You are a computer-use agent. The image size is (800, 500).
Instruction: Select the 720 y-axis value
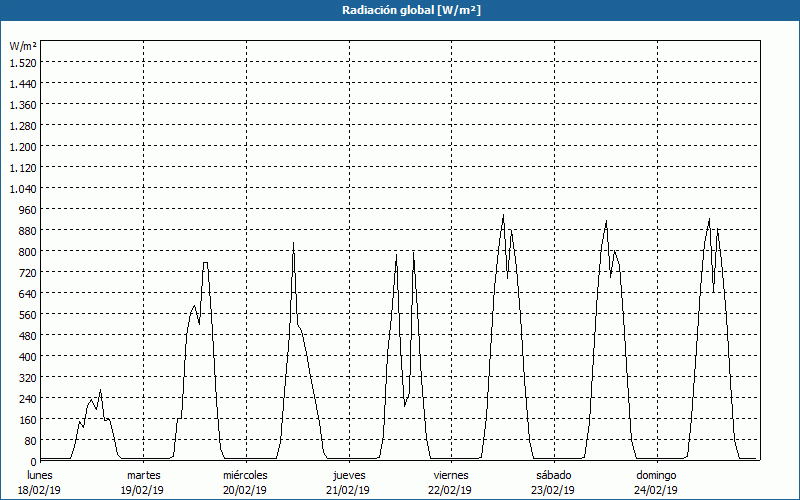pos(27,272)
